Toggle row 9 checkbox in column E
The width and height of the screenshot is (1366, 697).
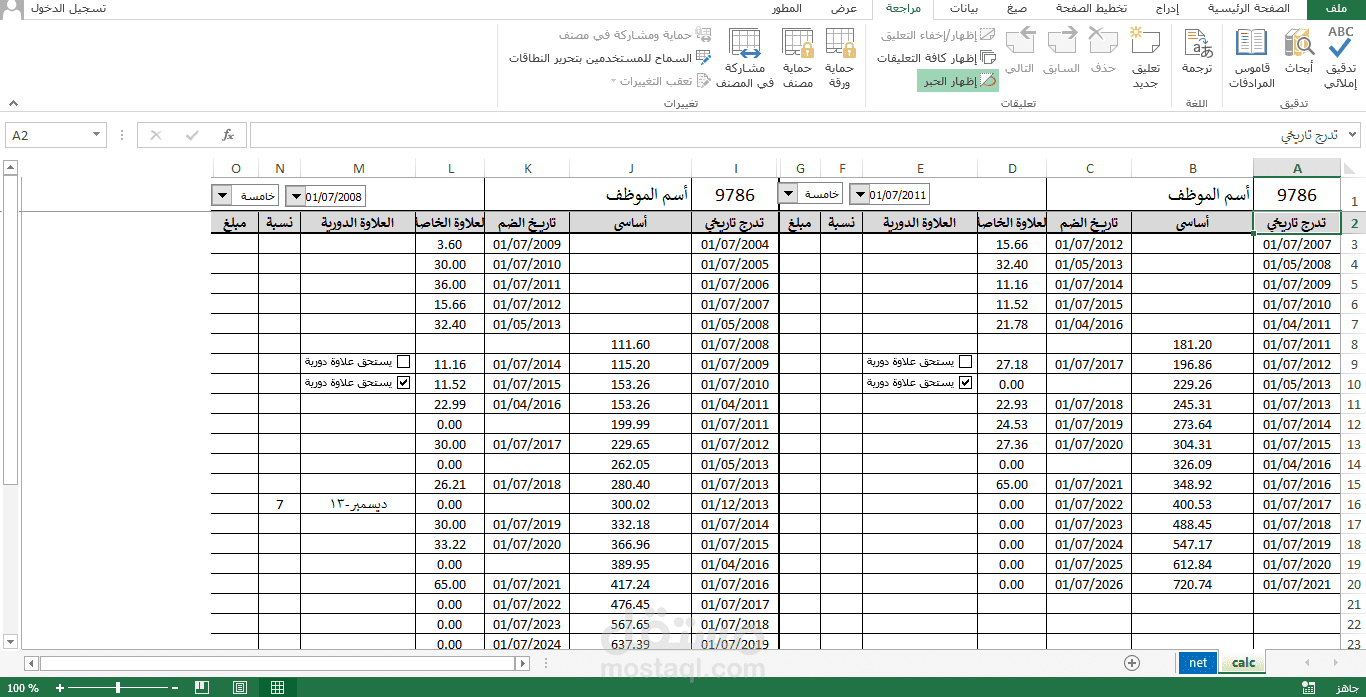coord(965,362)
